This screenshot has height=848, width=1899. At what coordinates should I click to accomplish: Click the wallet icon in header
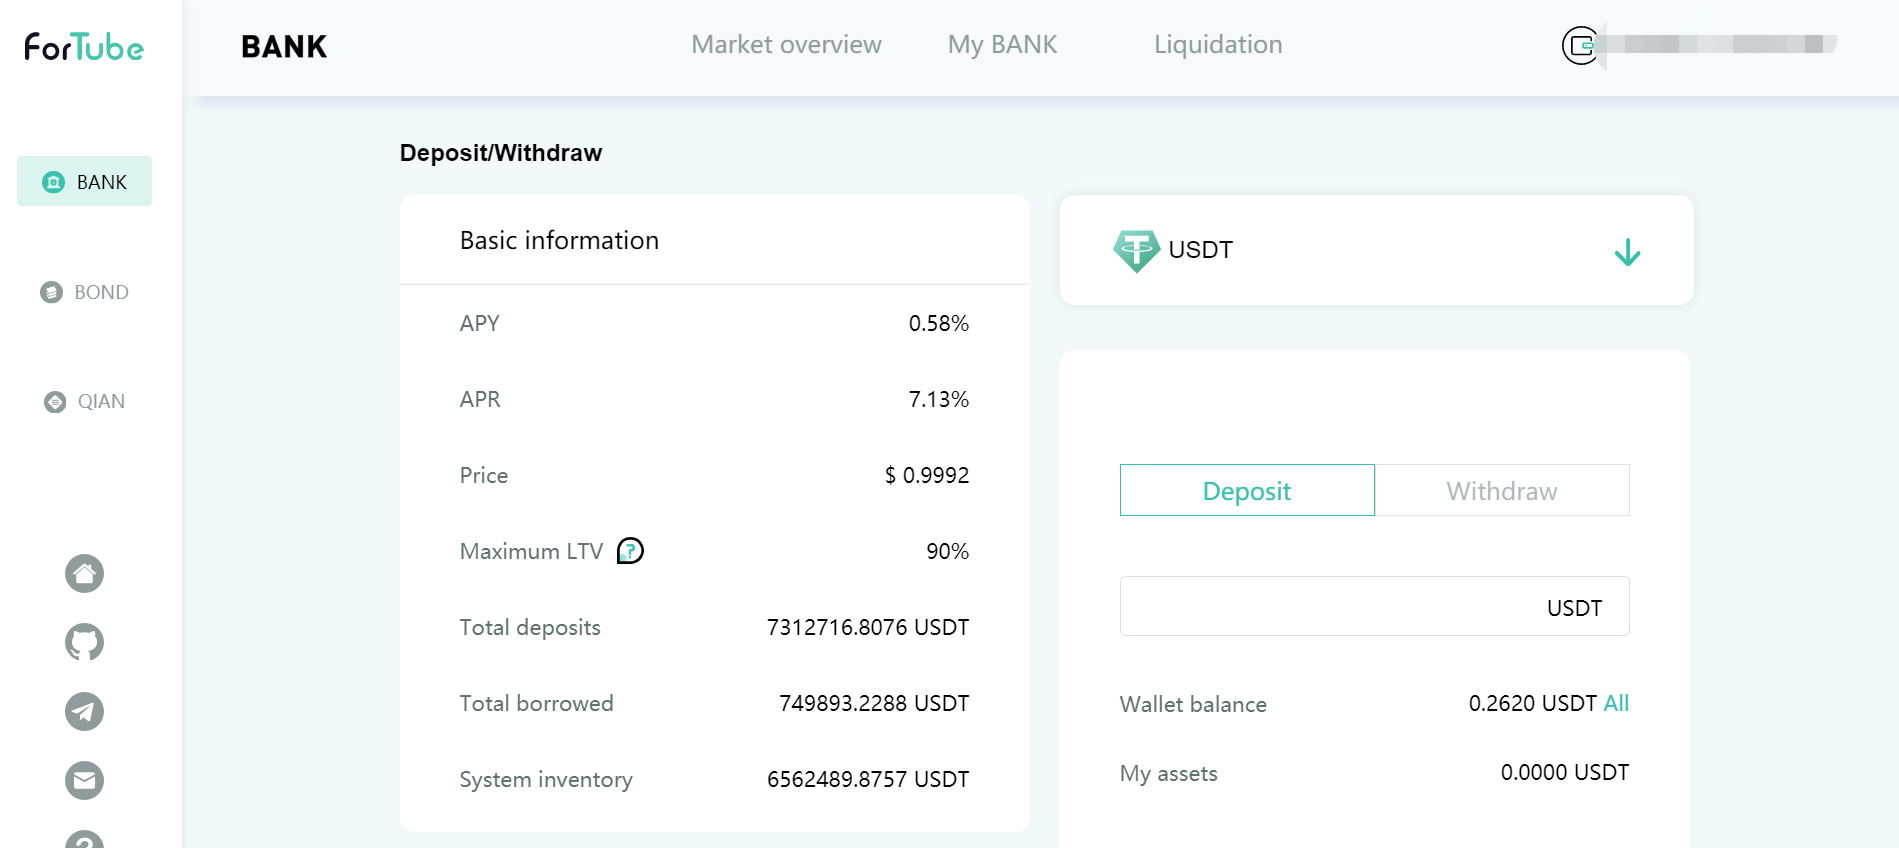1580,45
